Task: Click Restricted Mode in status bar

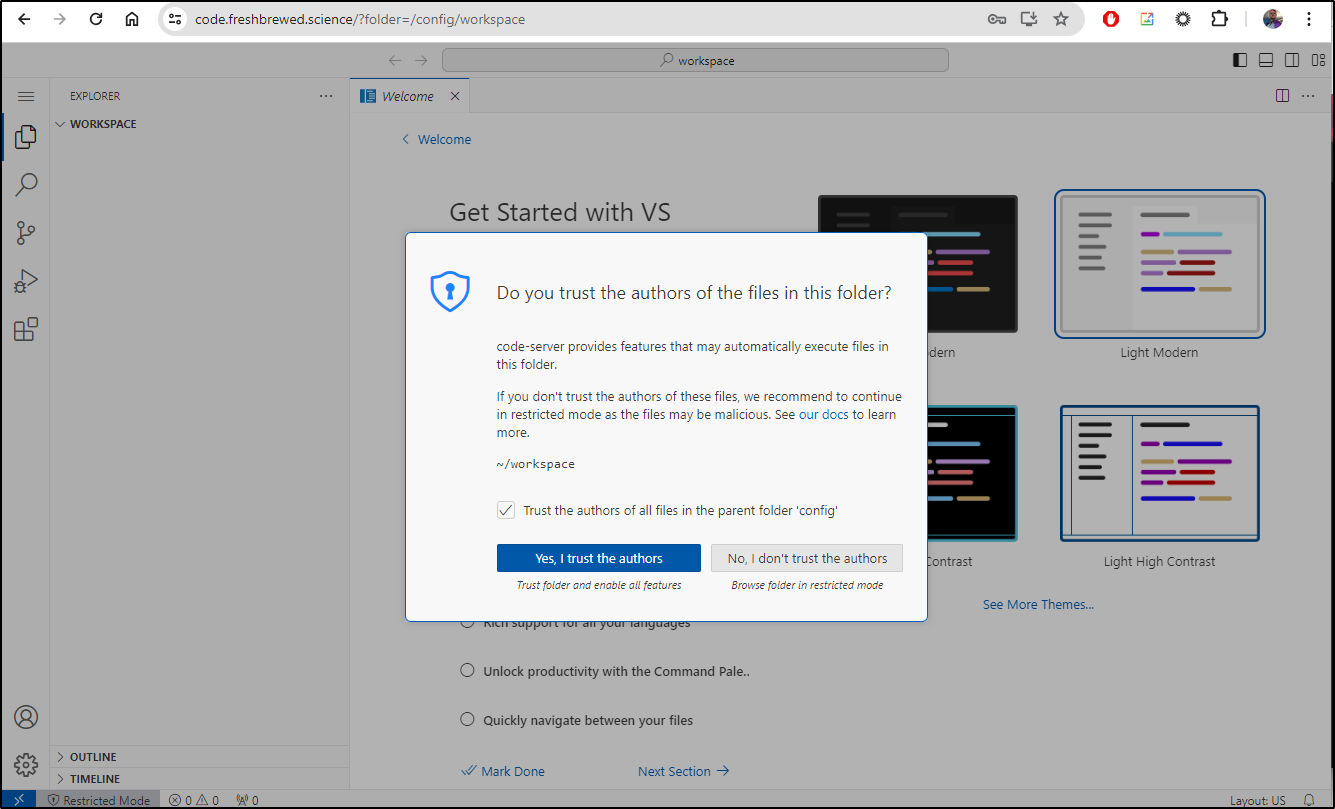Action: tap(99, 800)
